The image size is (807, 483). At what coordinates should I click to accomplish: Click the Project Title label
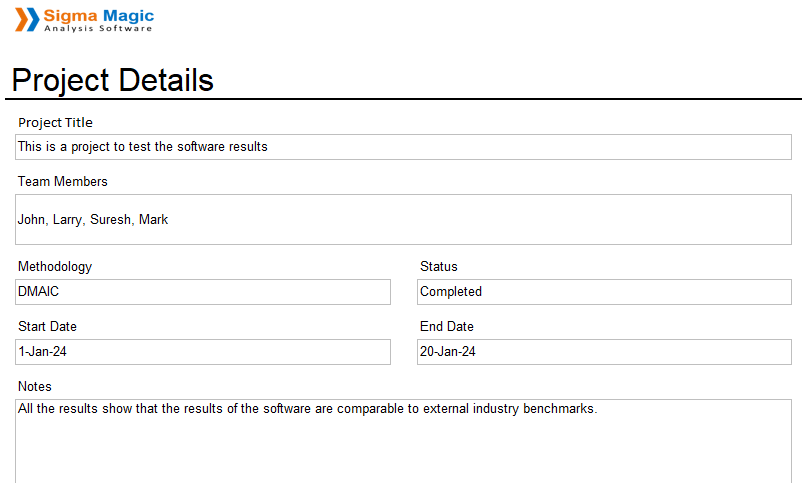point(55,123)
